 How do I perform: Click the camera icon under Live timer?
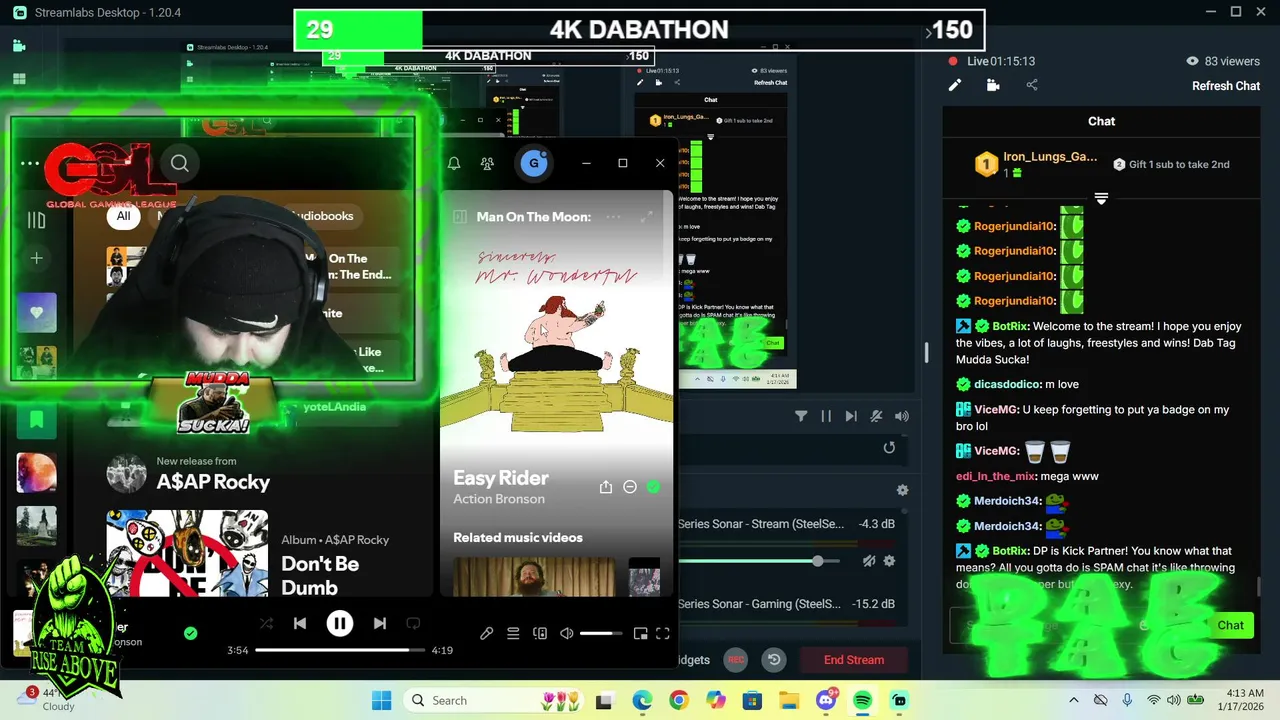pyautogui.click(x=993, y=86)
